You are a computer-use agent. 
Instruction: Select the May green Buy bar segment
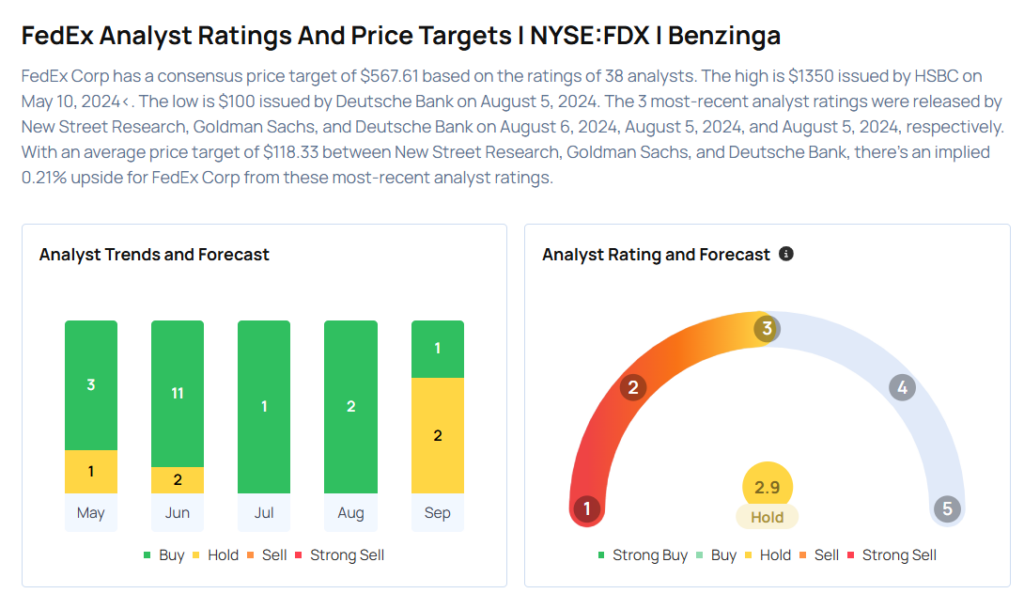pyautogui.click(x=91, y=385)
